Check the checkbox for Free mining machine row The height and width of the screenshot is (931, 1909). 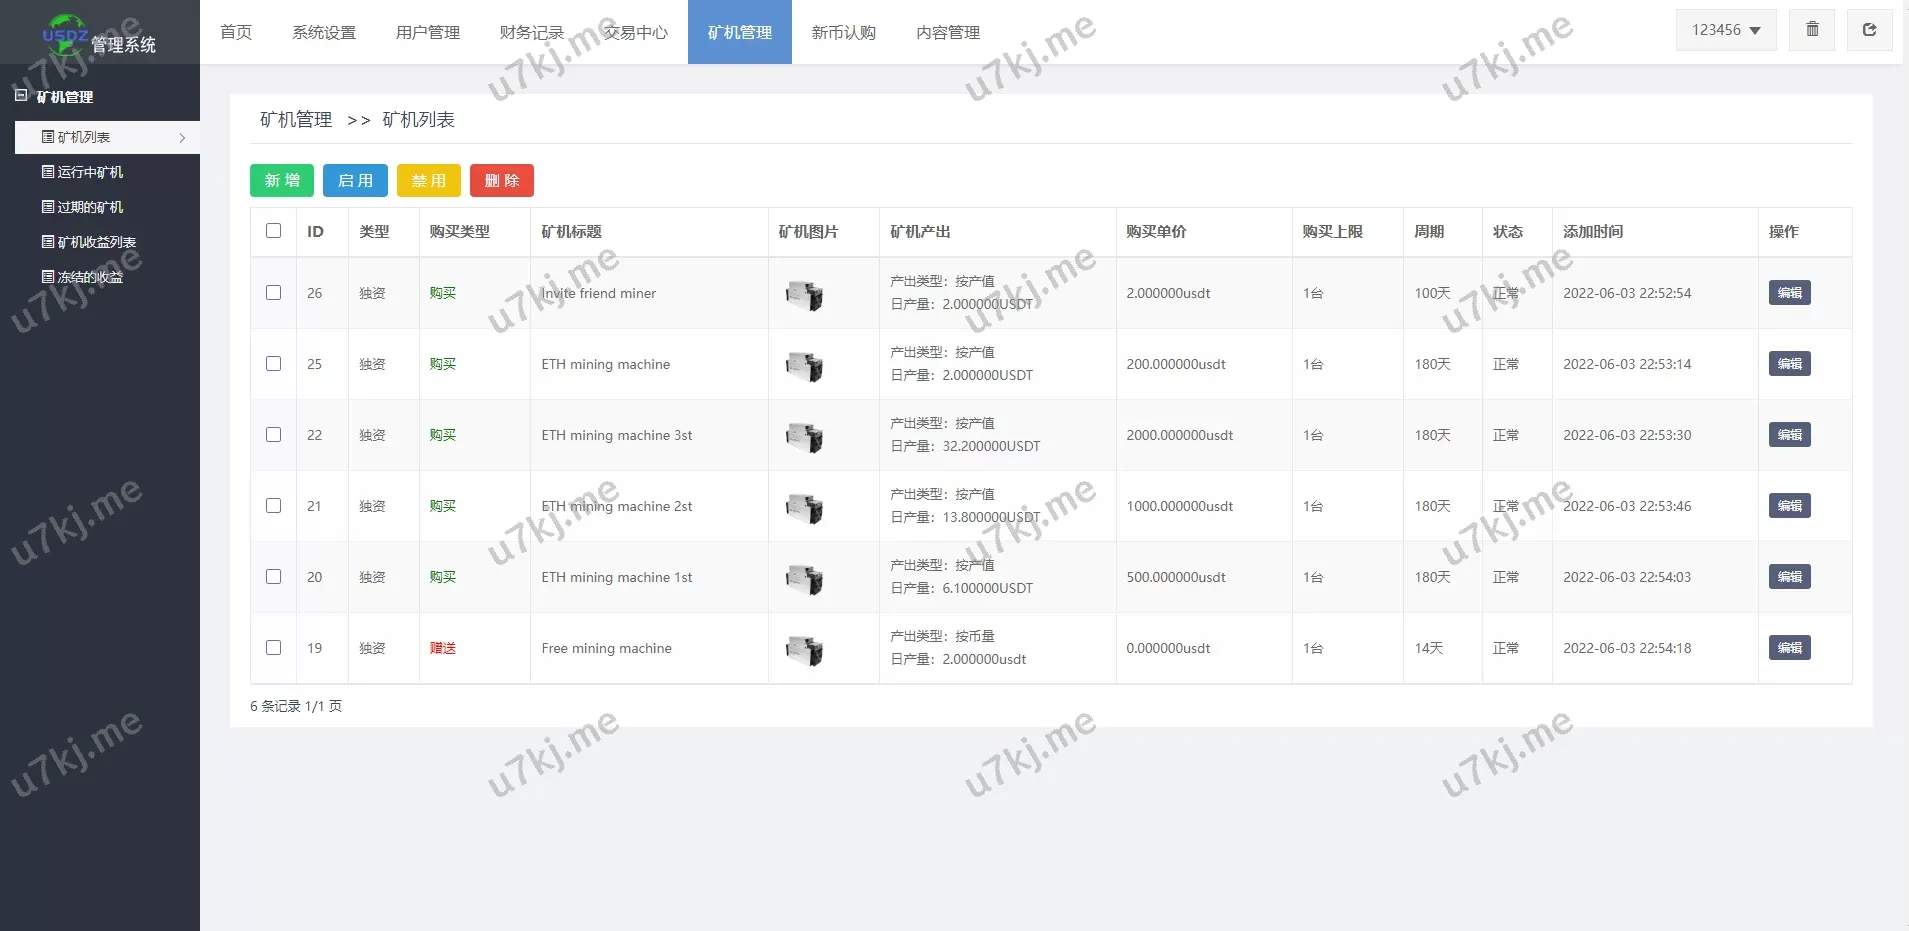(x=273, y=648)
